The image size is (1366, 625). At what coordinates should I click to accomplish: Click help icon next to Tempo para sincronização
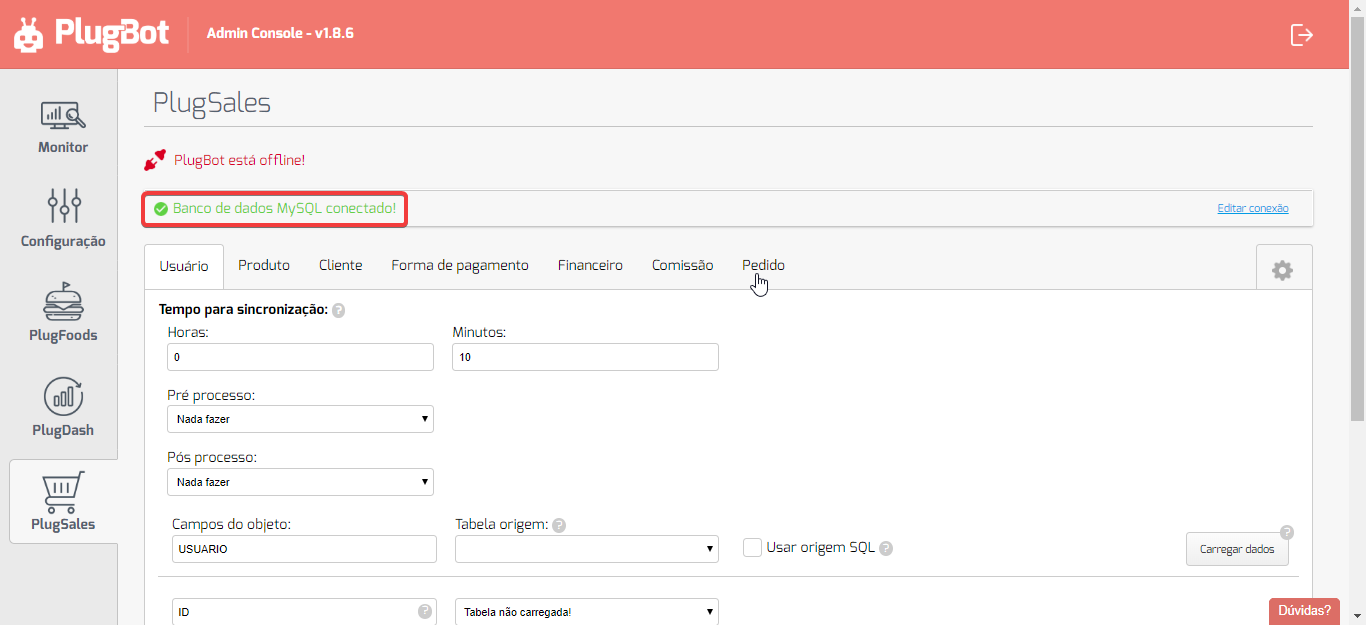click(x=338, y=311)
